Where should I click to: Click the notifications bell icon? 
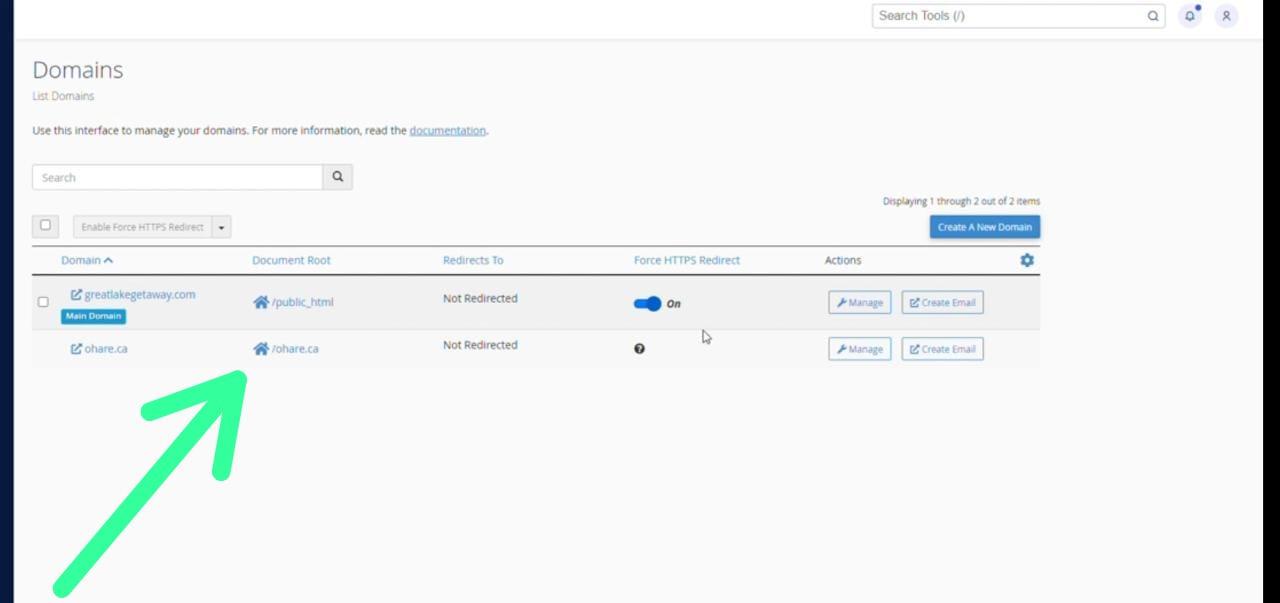(1190, 16)
